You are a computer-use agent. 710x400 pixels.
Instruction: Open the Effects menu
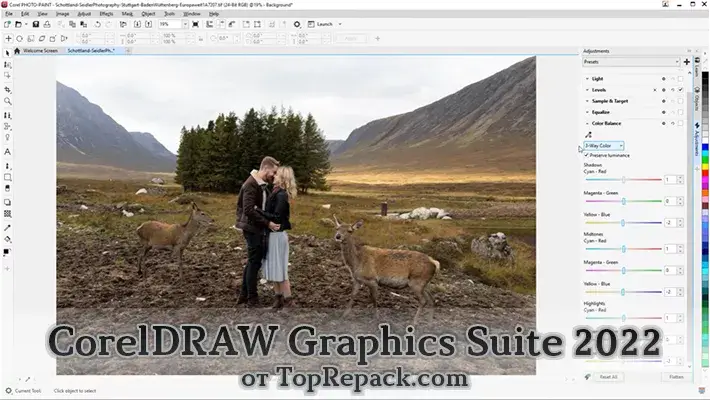(x=106, y=14)
